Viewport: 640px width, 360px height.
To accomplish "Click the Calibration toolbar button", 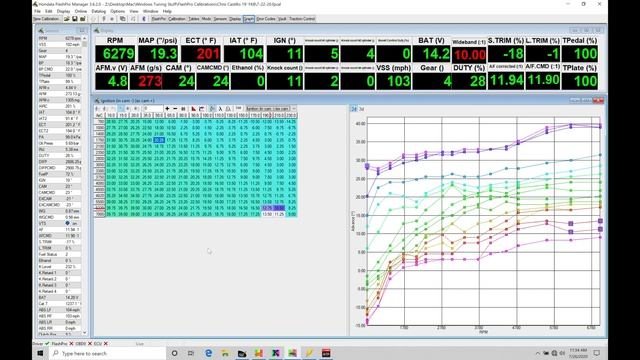I will click(177, 19).
